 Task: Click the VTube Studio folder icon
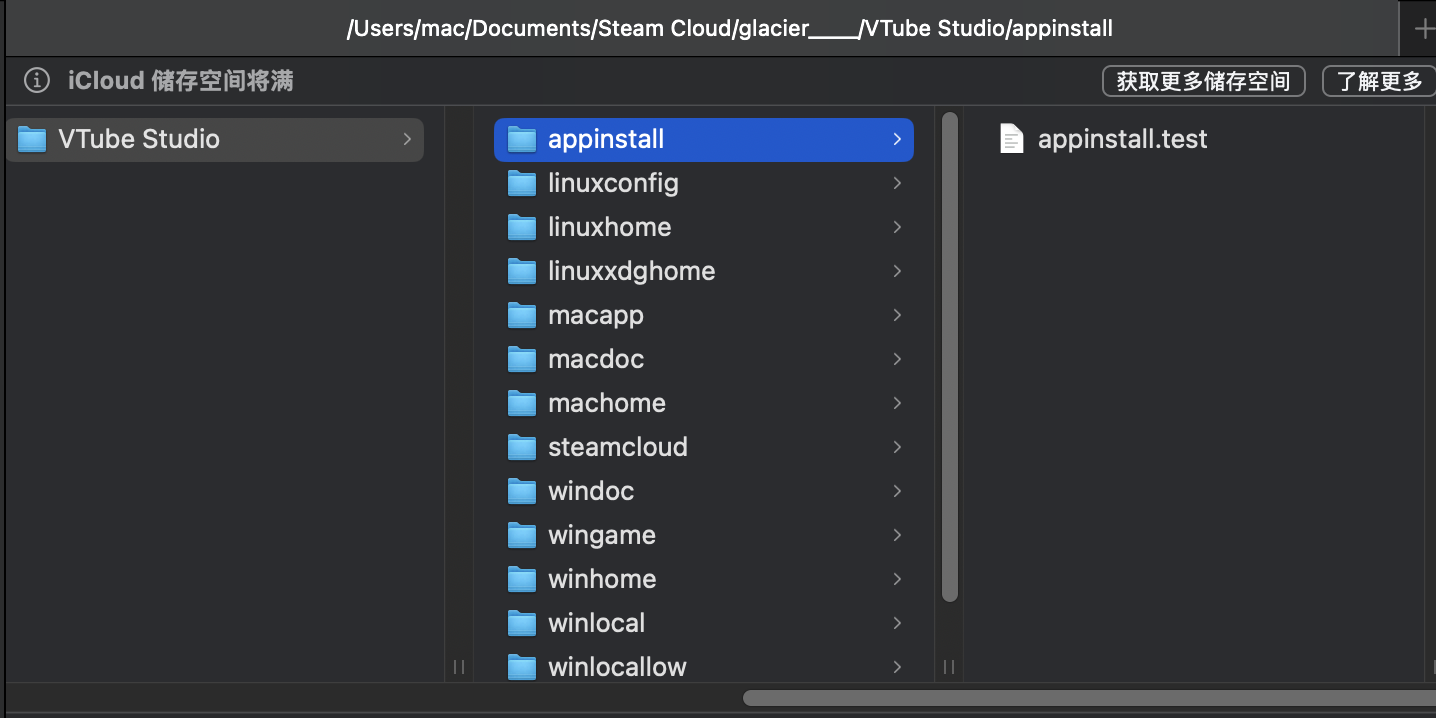click(33, 139)
